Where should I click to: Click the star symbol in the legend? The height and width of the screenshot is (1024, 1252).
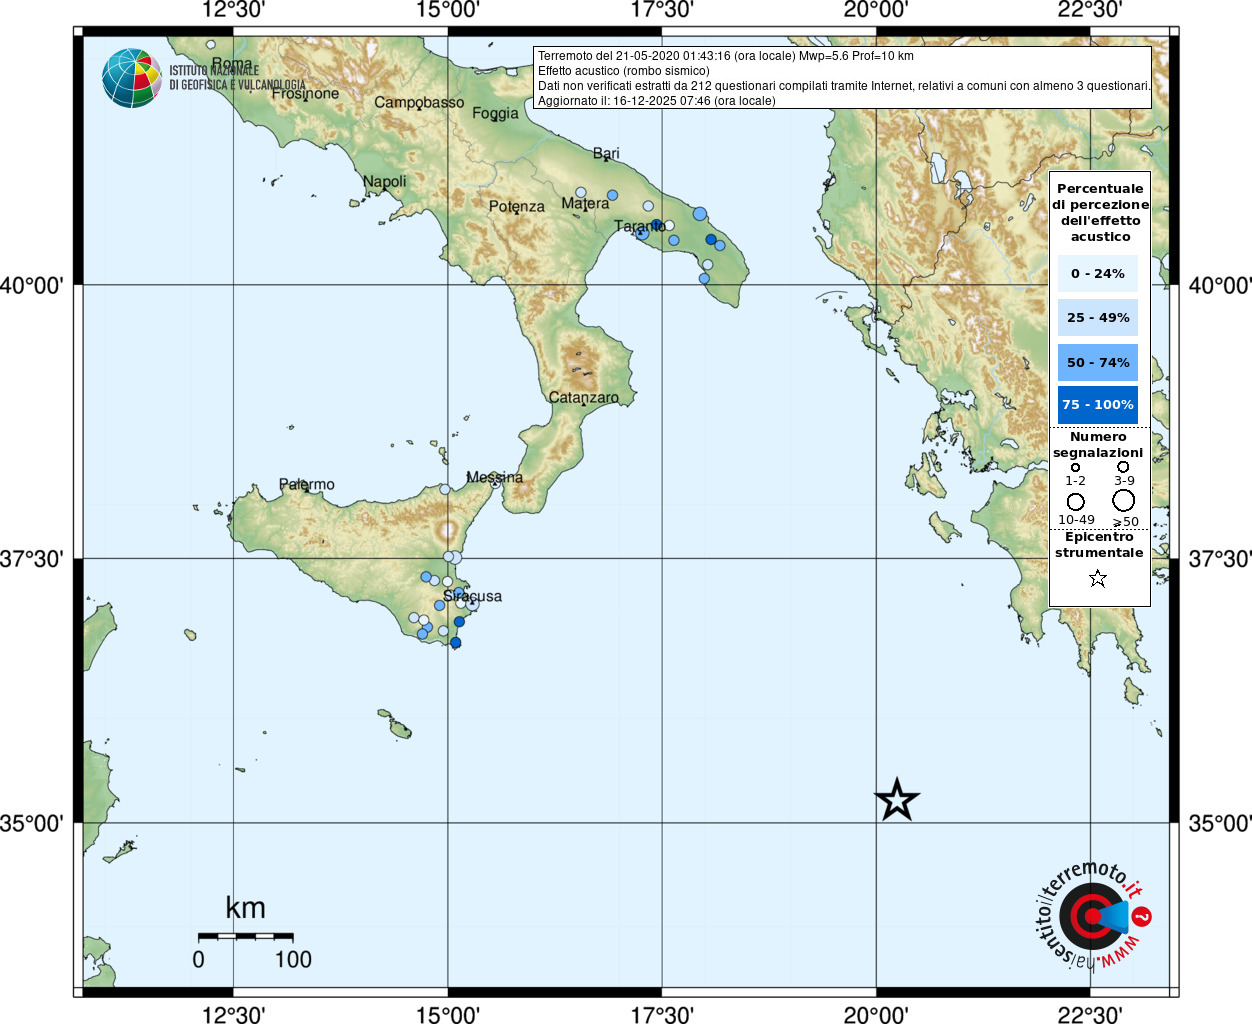click(x=1098, y=578)
